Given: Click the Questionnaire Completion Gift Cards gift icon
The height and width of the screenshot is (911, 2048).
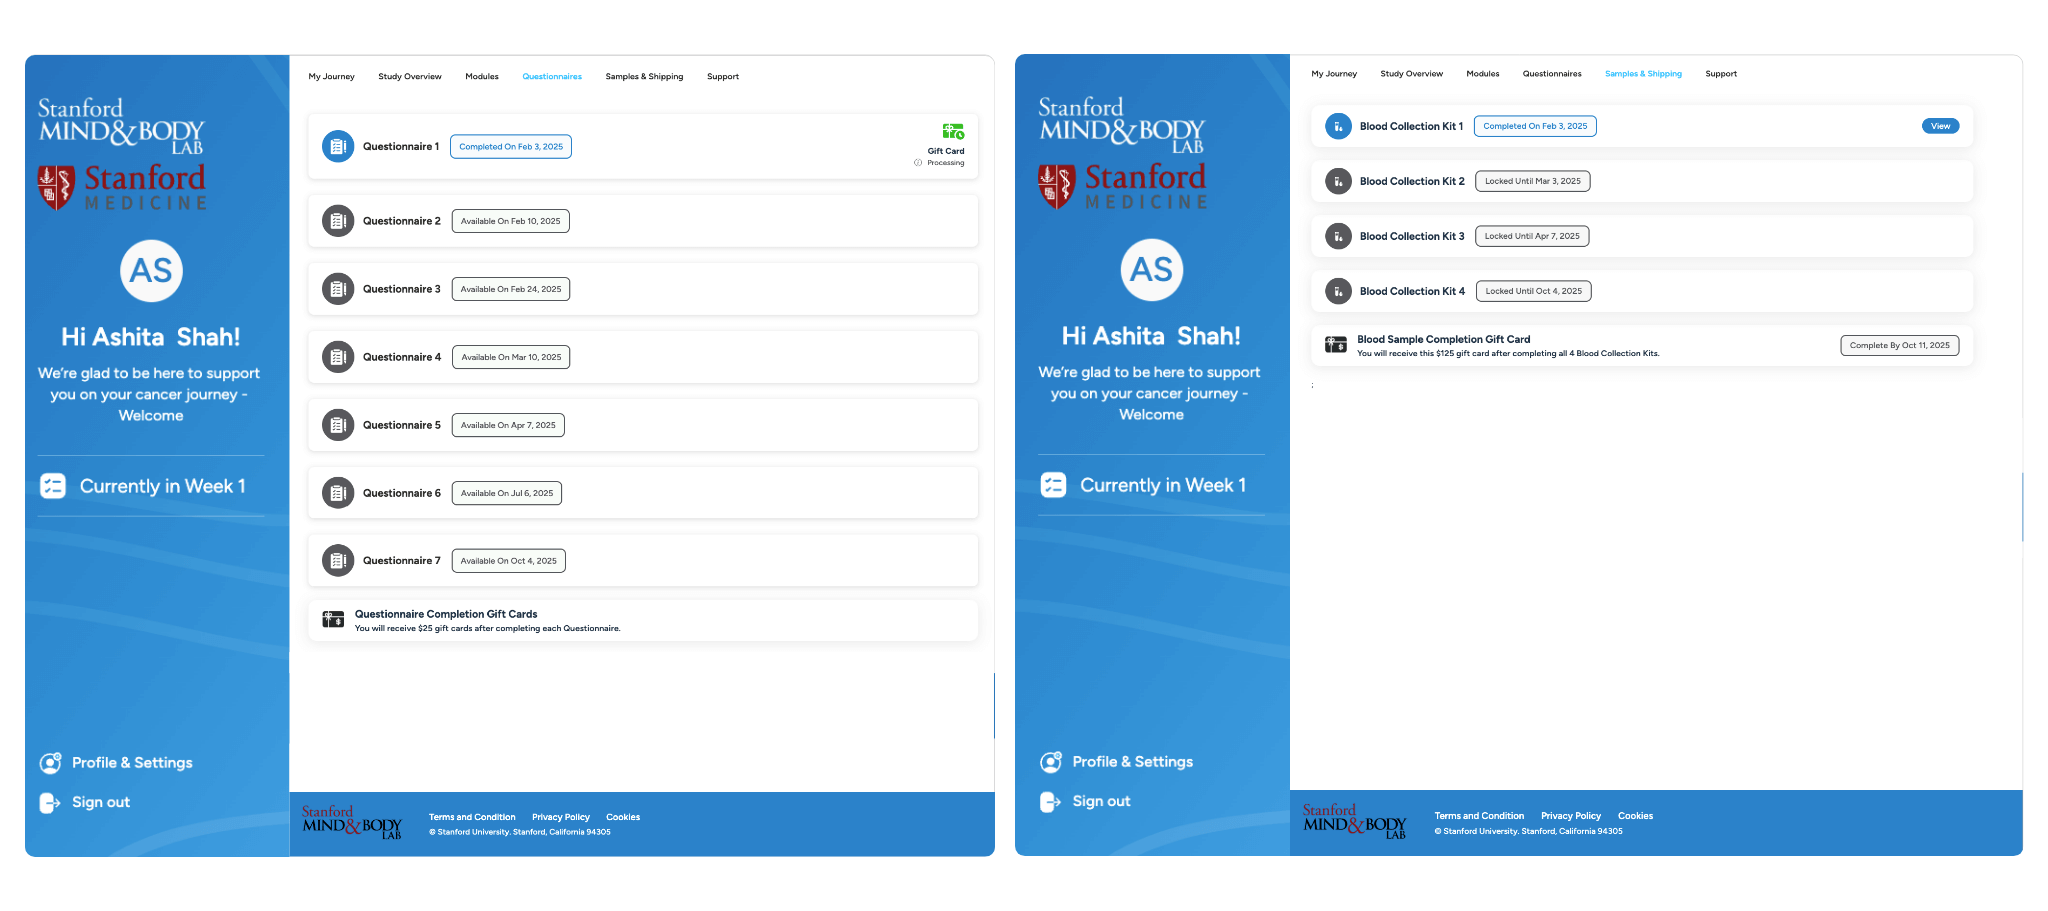Looking at the screenshot, I should click(331, 618).
